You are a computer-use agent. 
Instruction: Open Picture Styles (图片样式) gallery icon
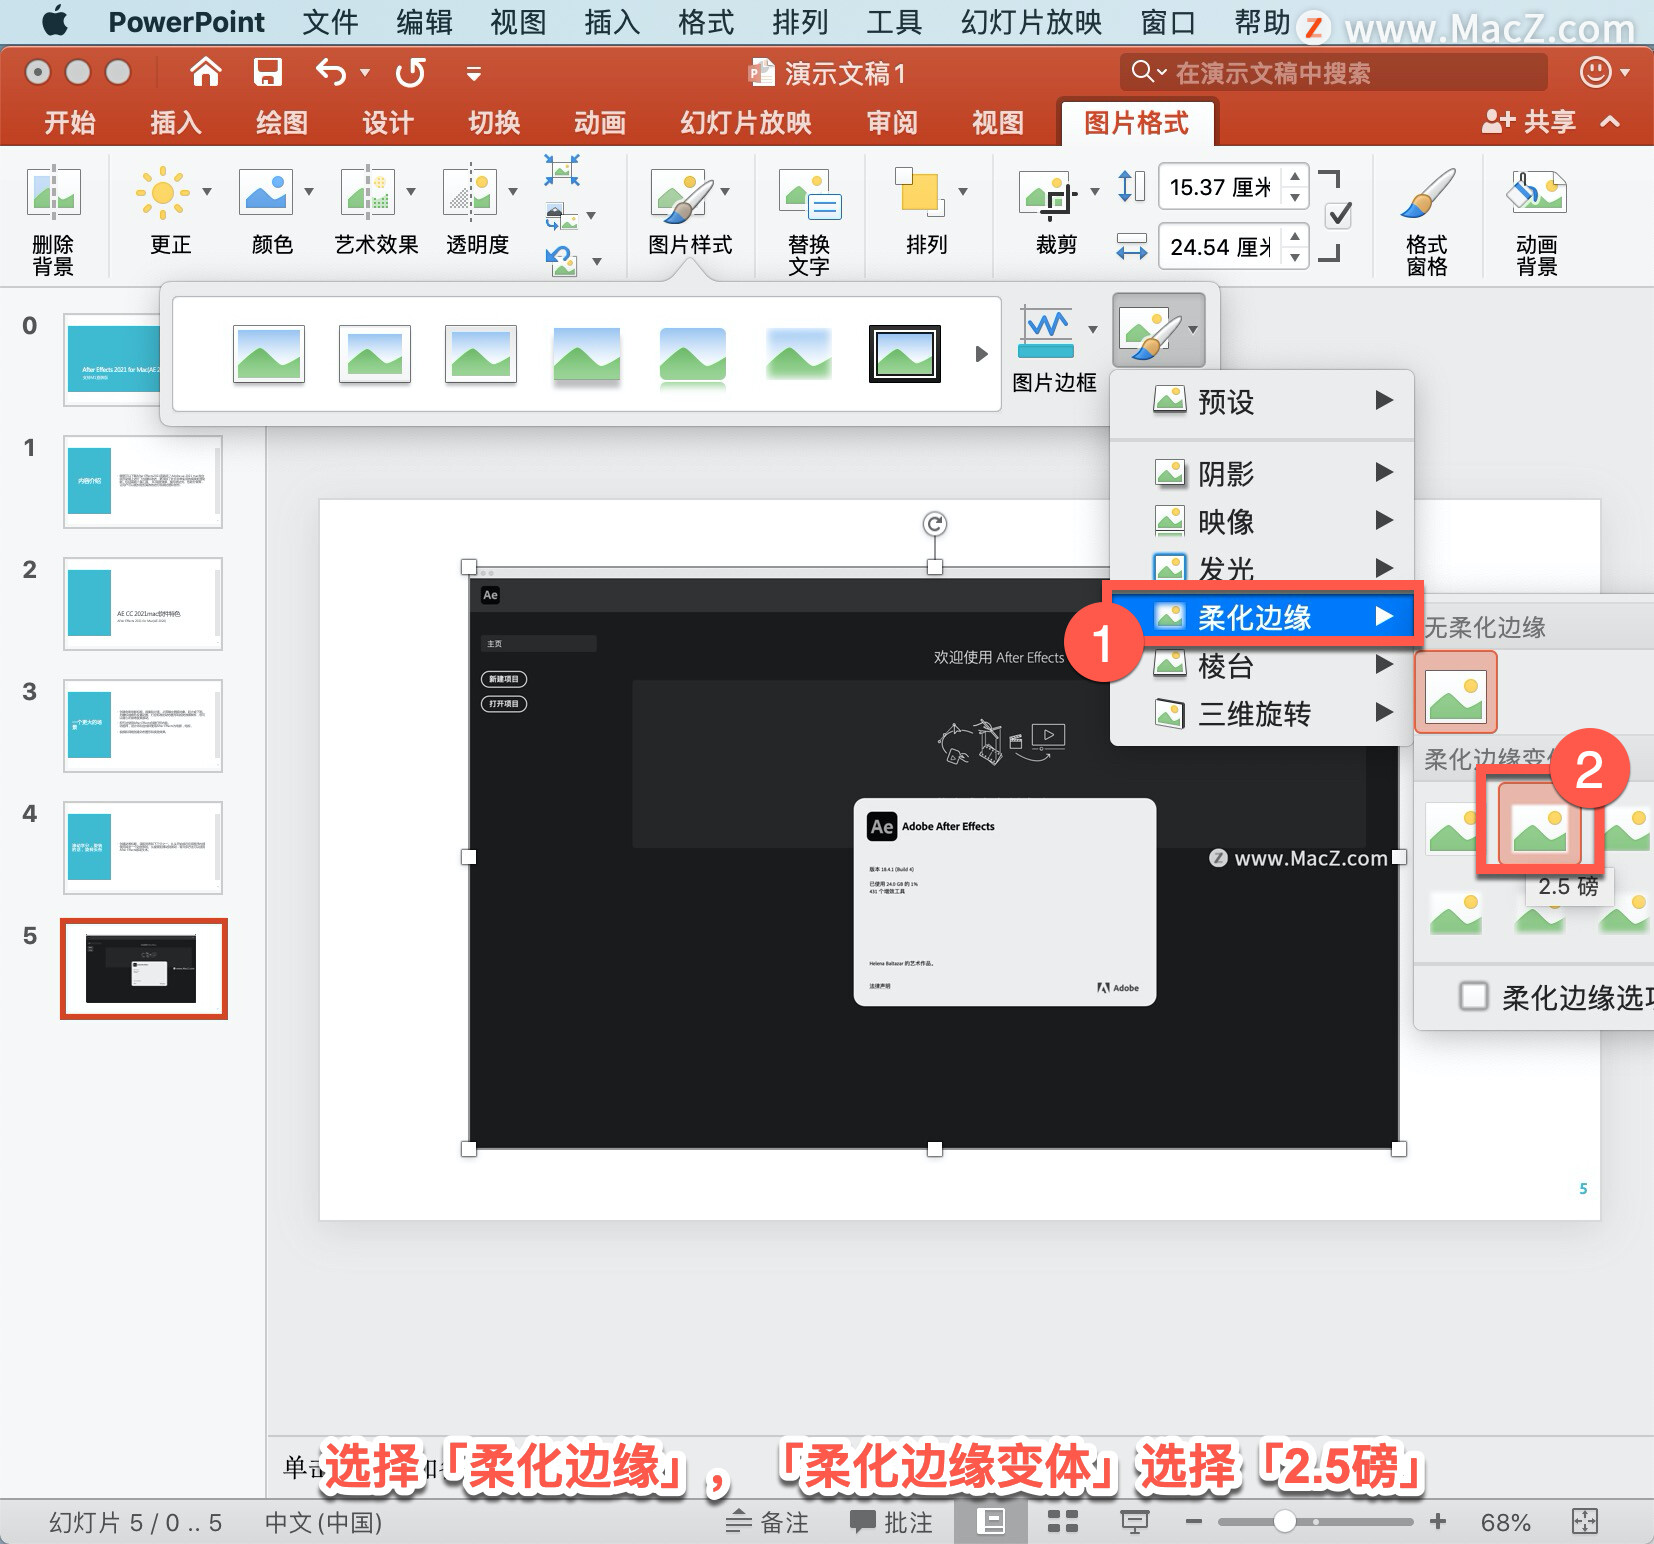[682, 194]
